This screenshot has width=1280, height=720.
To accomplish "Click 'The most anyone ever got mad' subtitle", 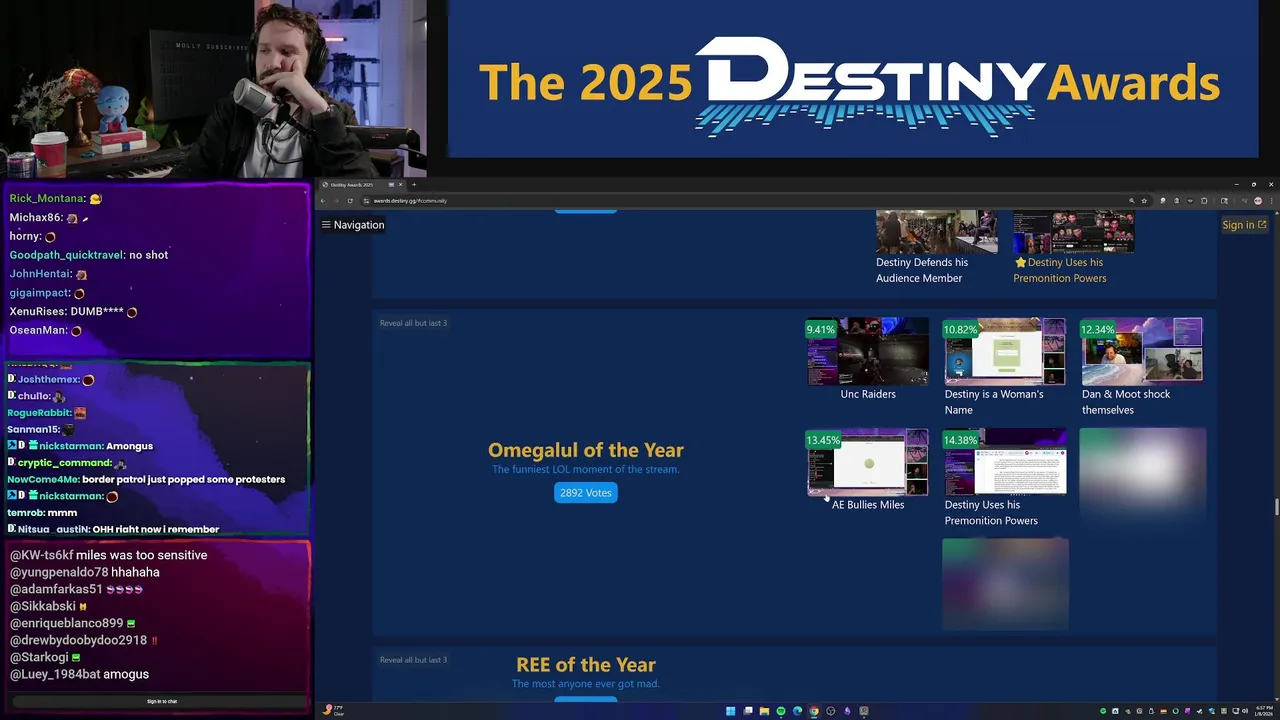I will point(586,684).
